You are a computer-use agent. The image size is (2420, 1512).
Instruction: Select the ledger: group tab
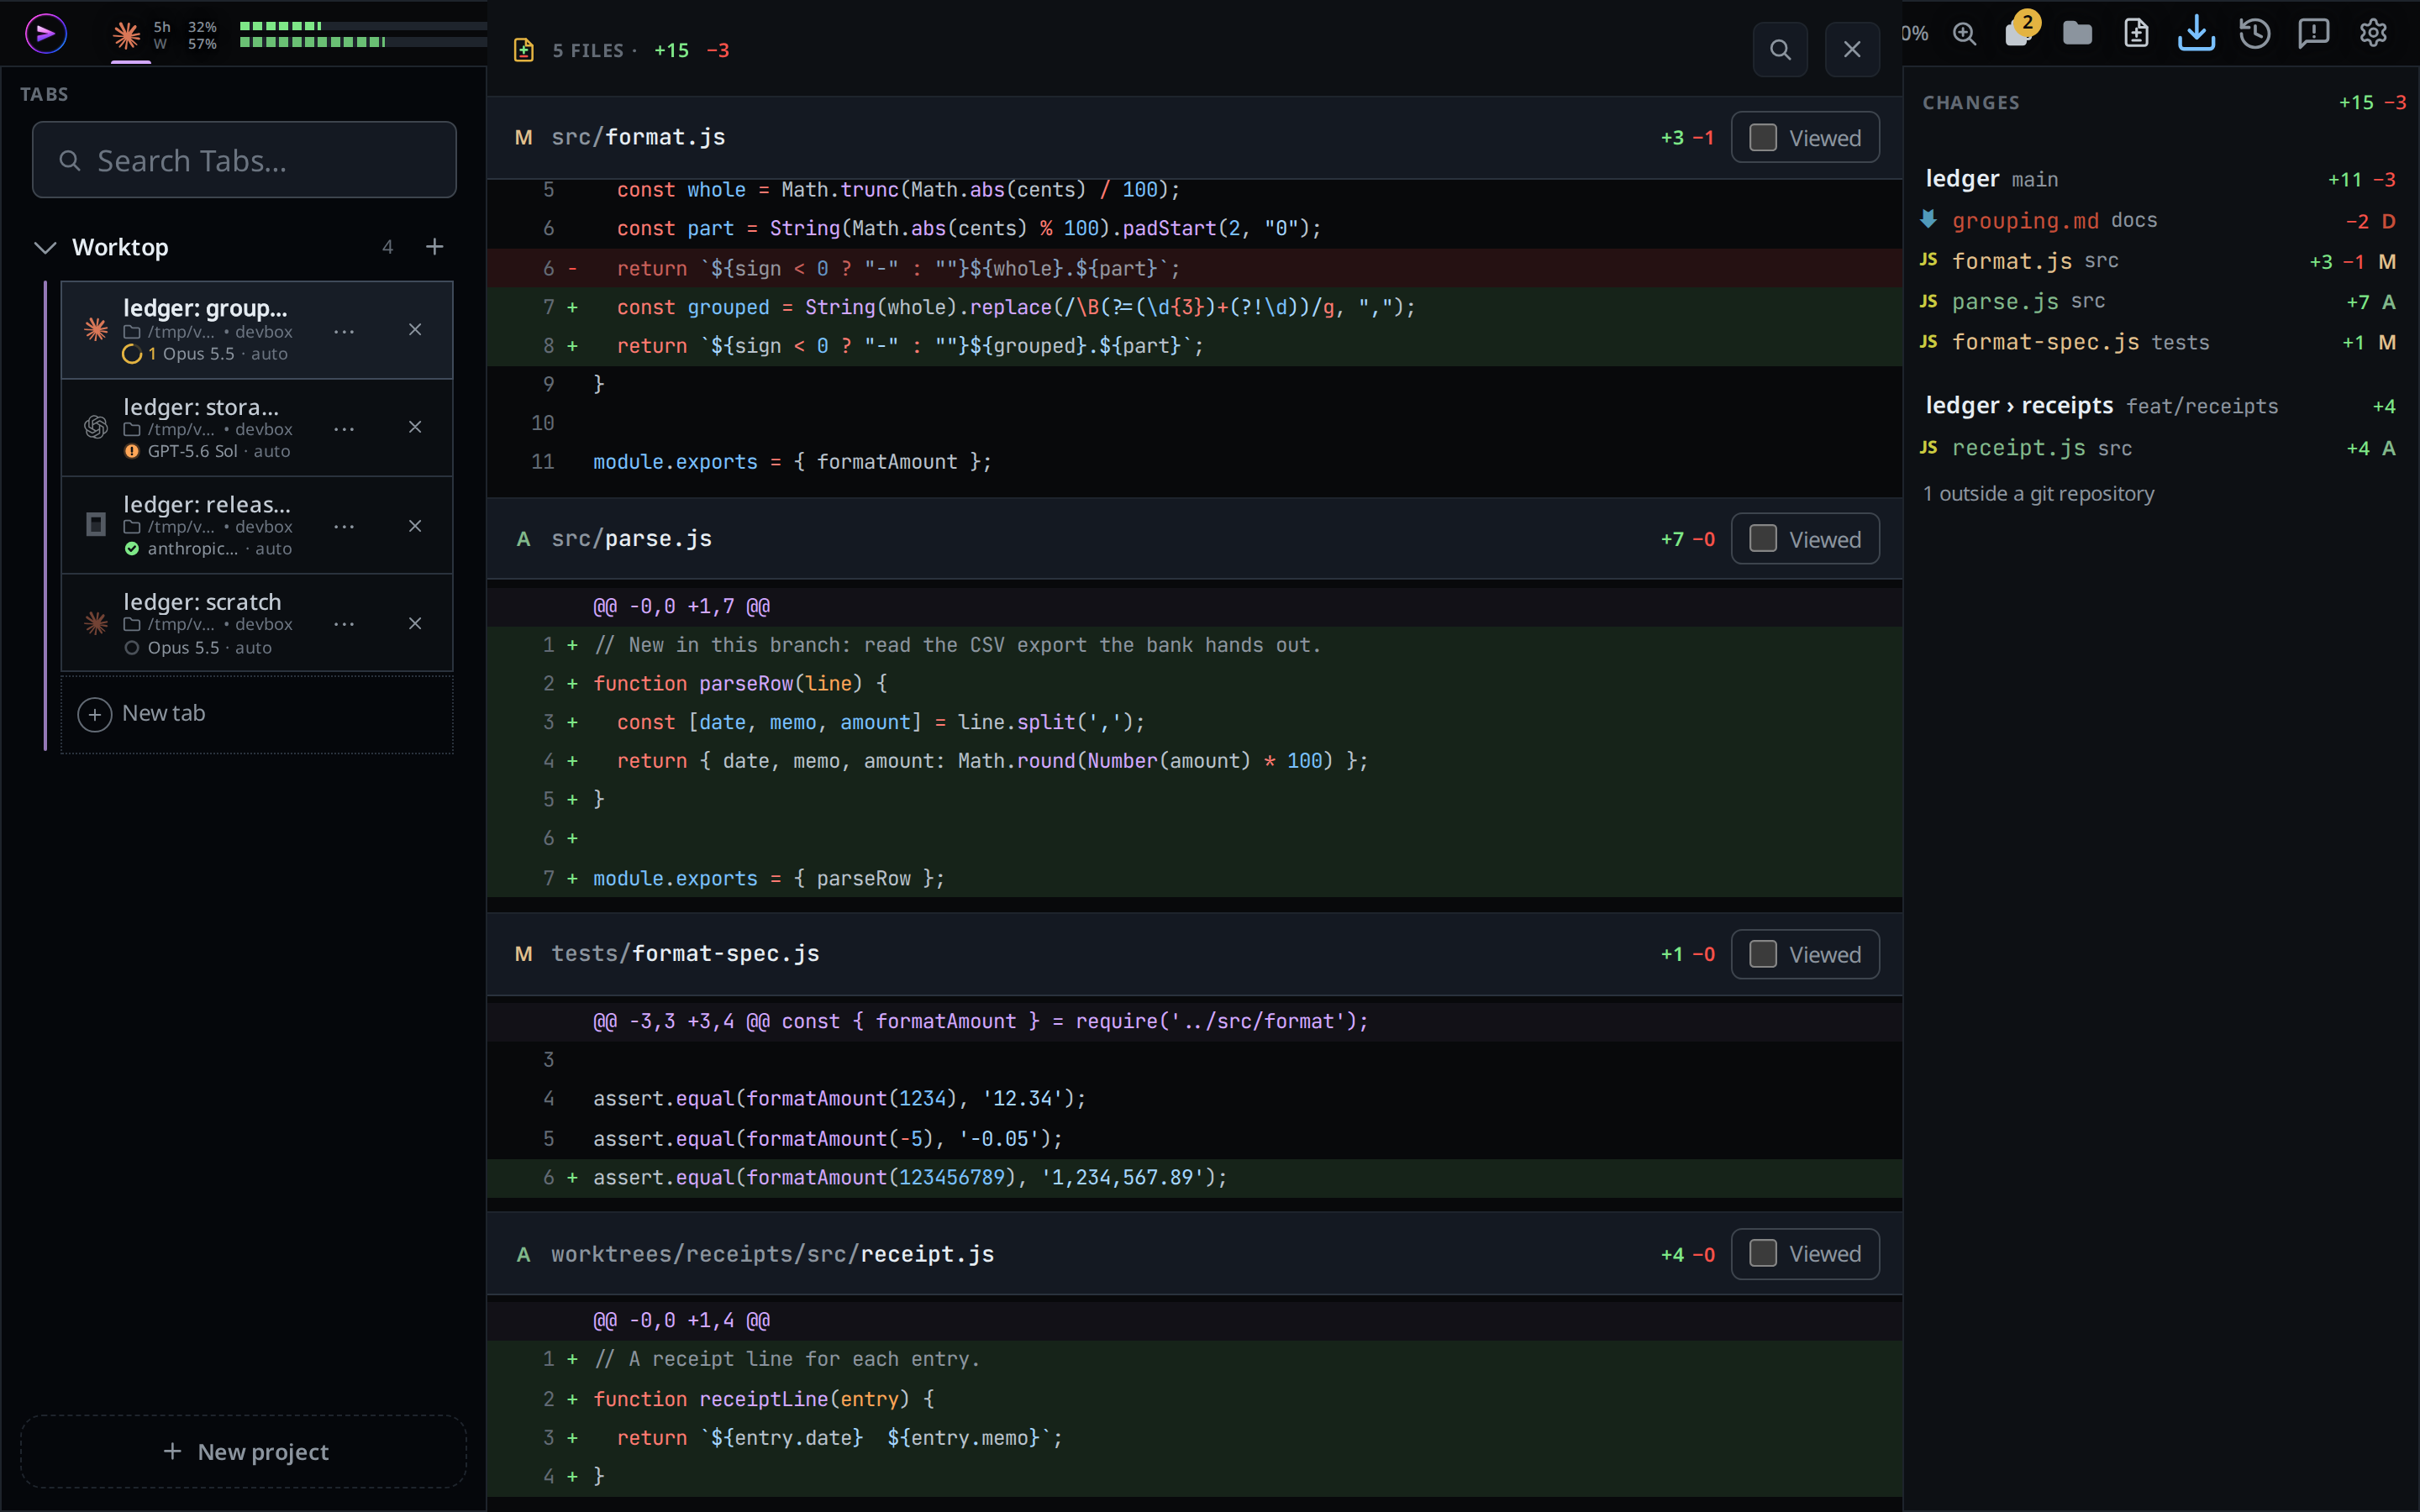click(x=257, y=330)
